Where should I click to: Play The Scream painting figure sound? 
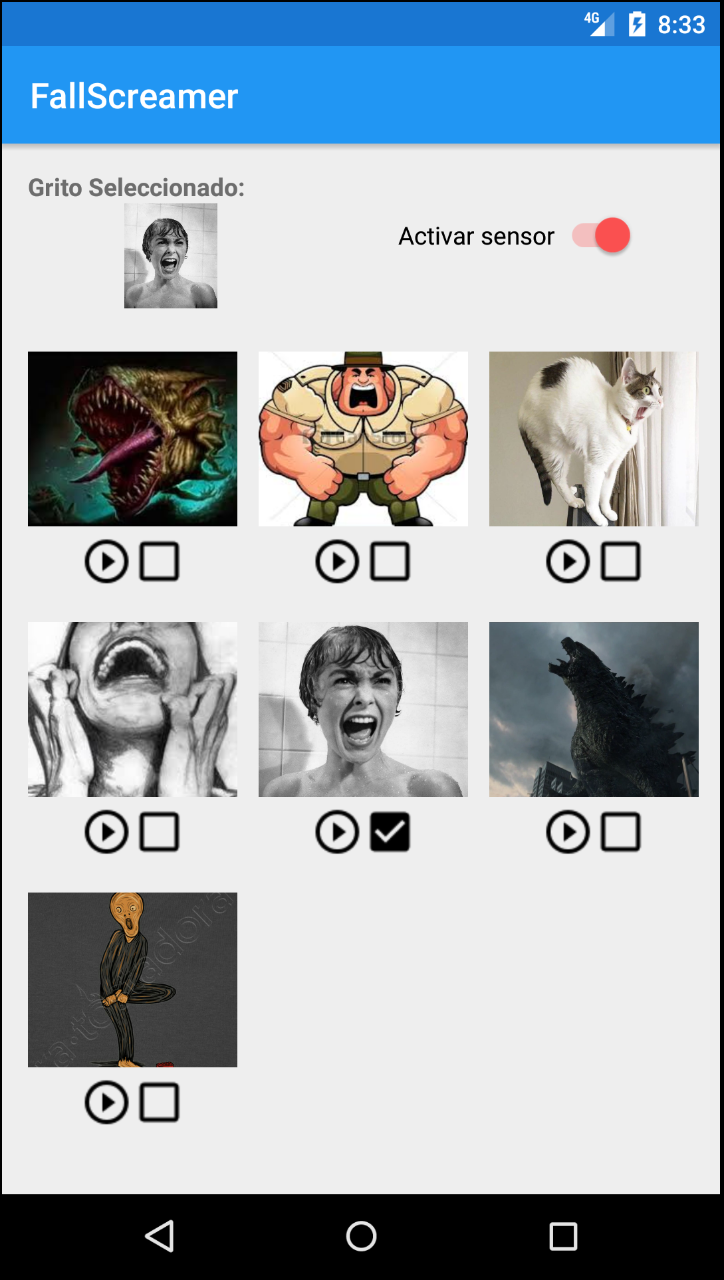[x=107, y=1103]
